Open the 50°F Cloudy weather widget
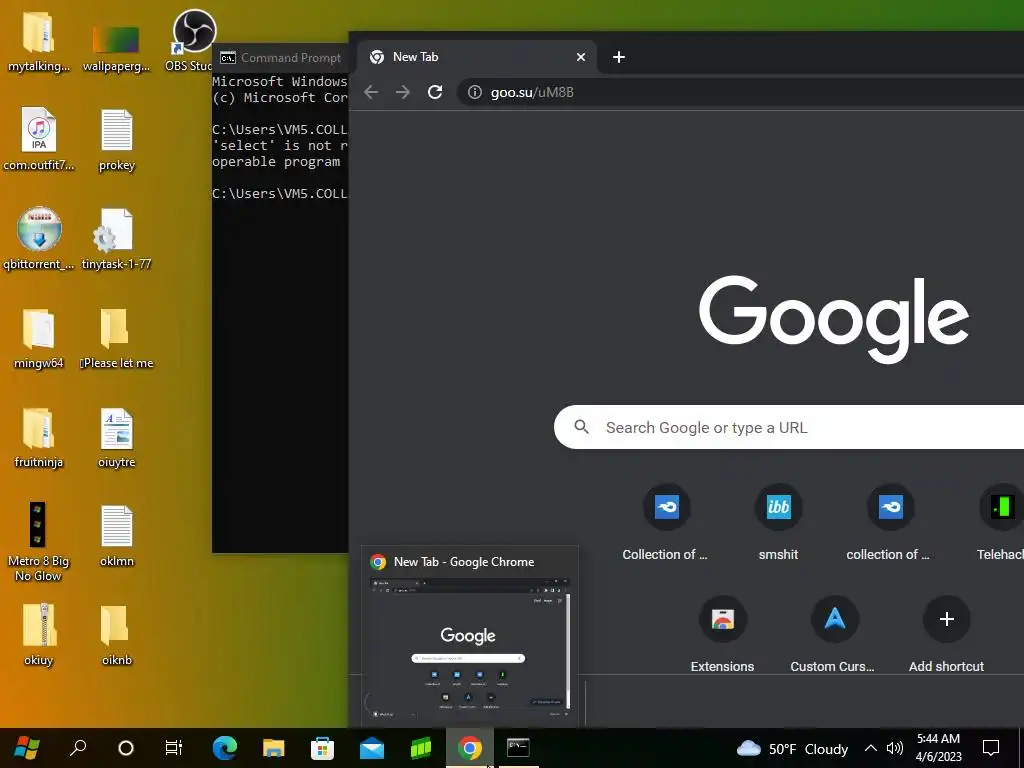The width and height of the screenshot is (1024, 768). [792, 748]
